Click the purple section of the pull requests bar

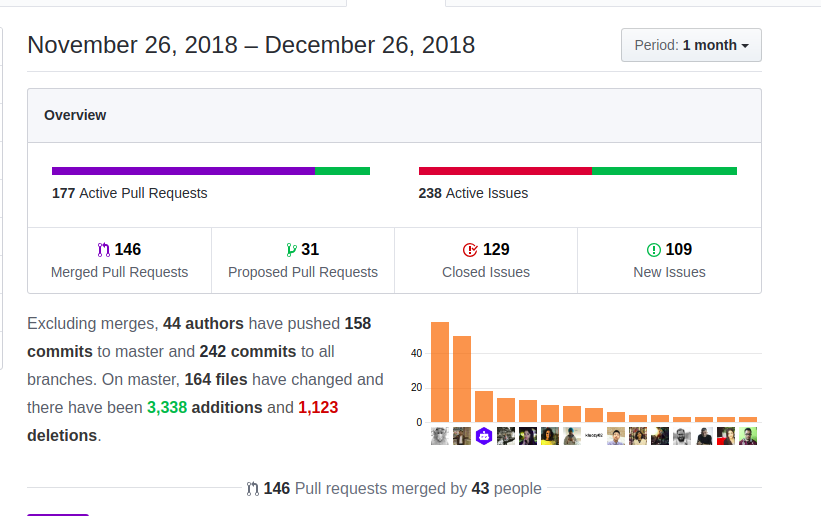tap(183, 171)
